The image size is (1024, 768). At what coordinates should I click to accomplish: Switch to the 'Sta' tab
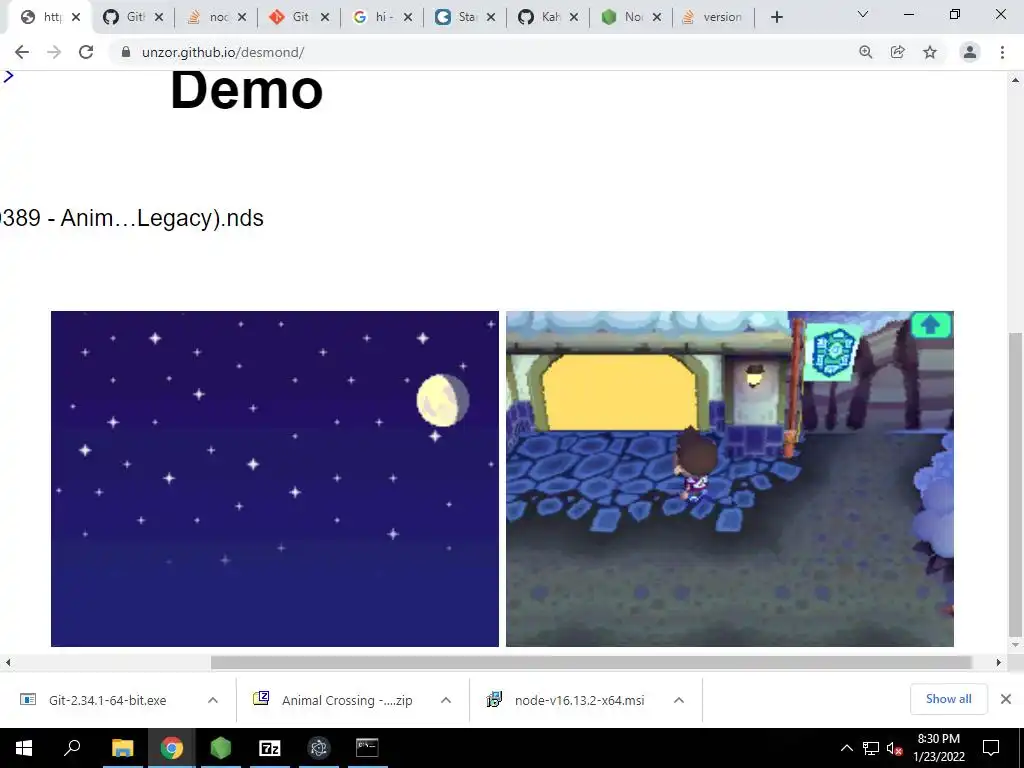click(x=456, y=17)
